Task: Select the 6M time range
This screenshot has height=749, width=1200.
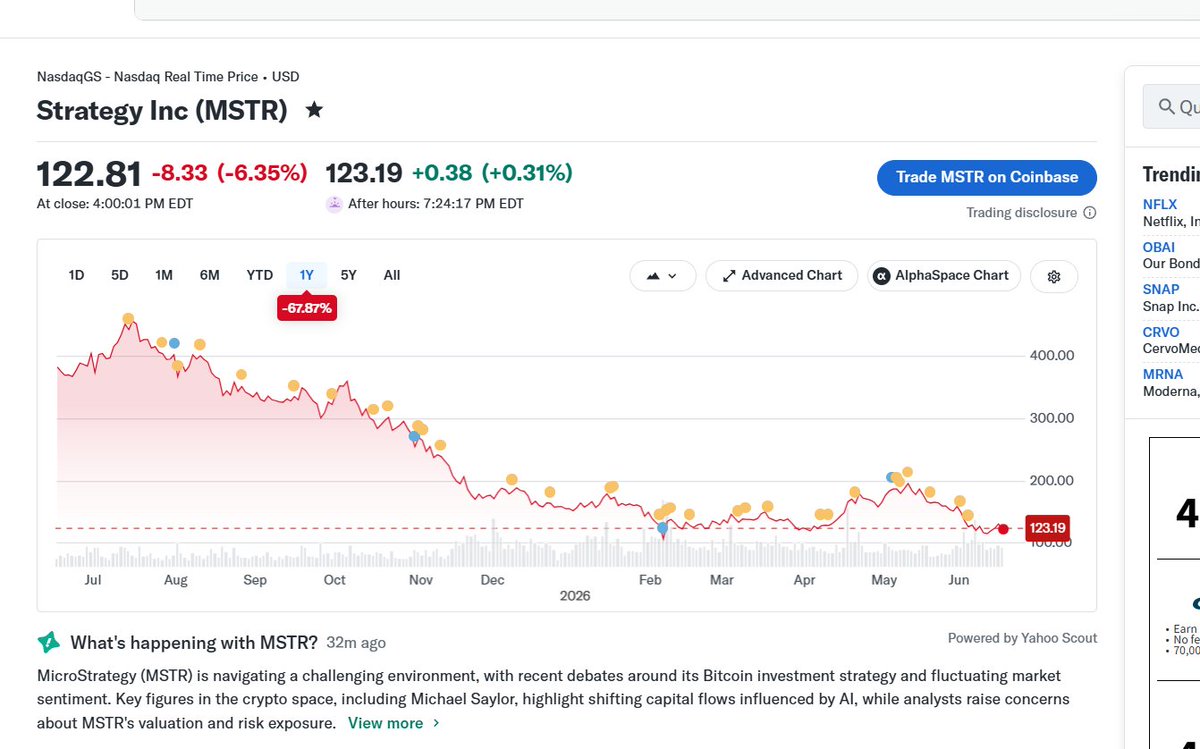Action: tap(209, 275)
